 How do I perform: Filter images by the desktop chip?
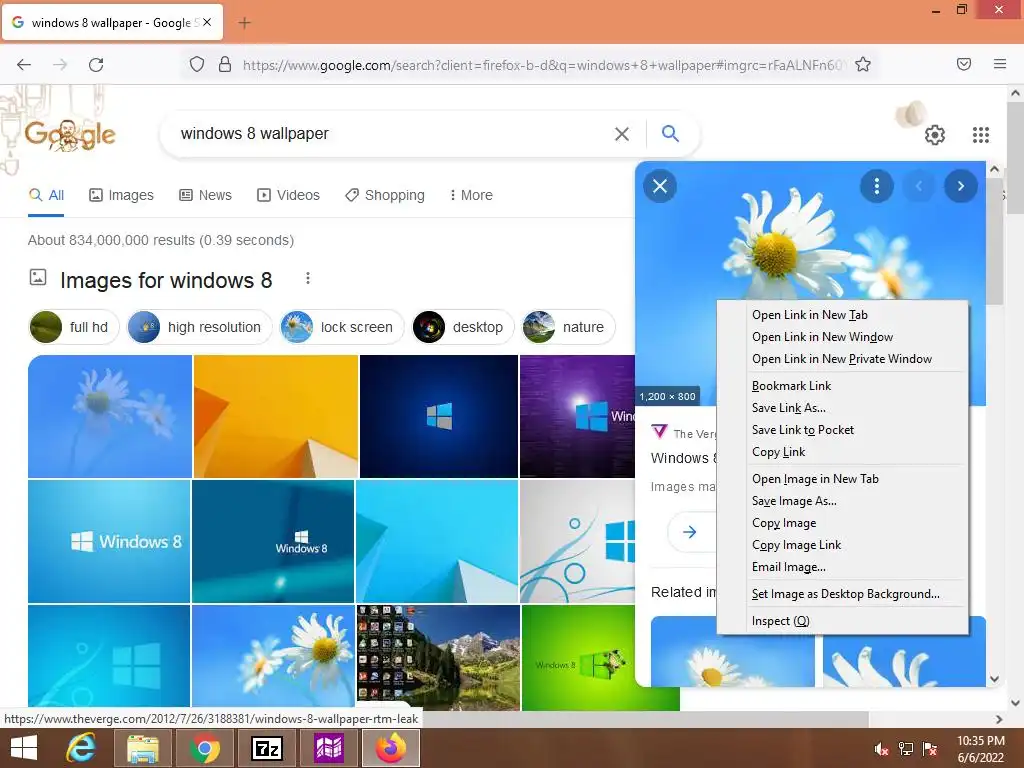[x=463, y=327]
